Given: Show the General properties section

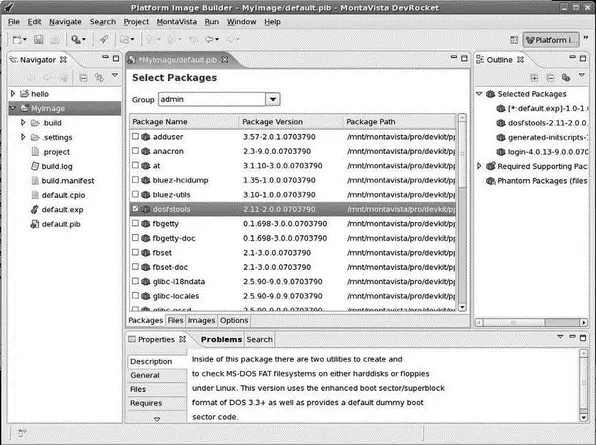Looking at the screenshot, I should [157, 375].
